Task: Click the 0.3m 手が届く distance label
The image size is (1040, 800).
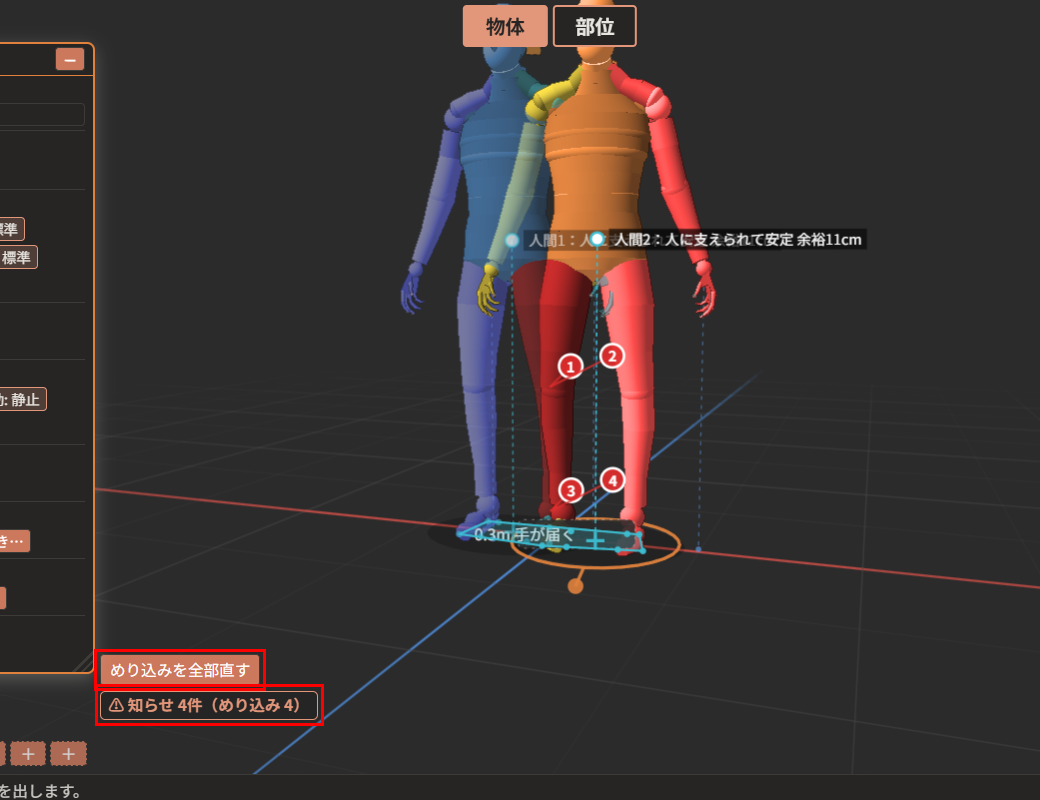Action: [525, 535]
